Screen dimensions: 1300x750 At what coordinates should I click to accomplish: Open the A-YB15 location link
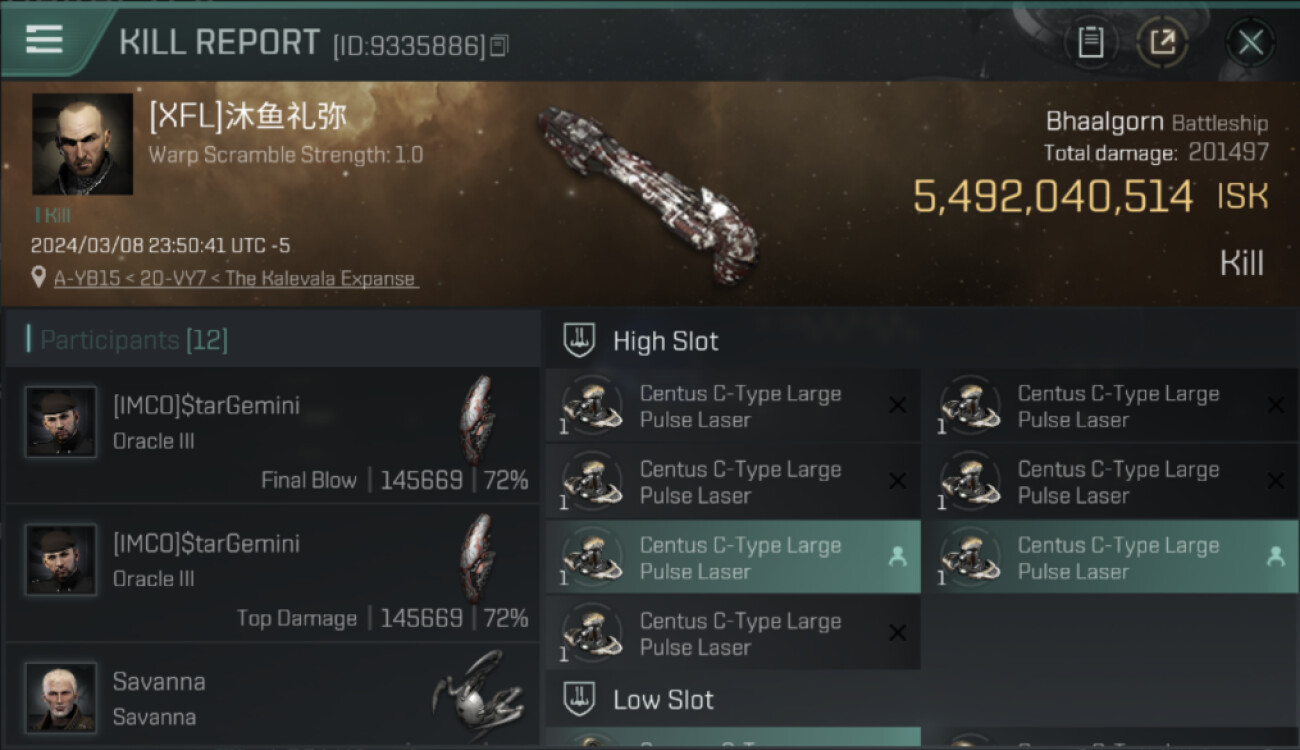point(236,279)
